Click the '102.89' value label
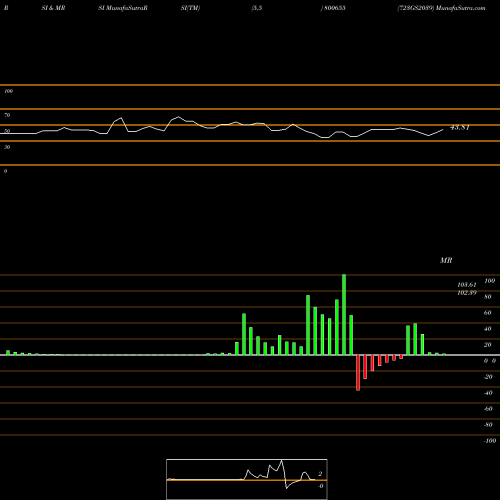500x500 pixels. [467, 293]
